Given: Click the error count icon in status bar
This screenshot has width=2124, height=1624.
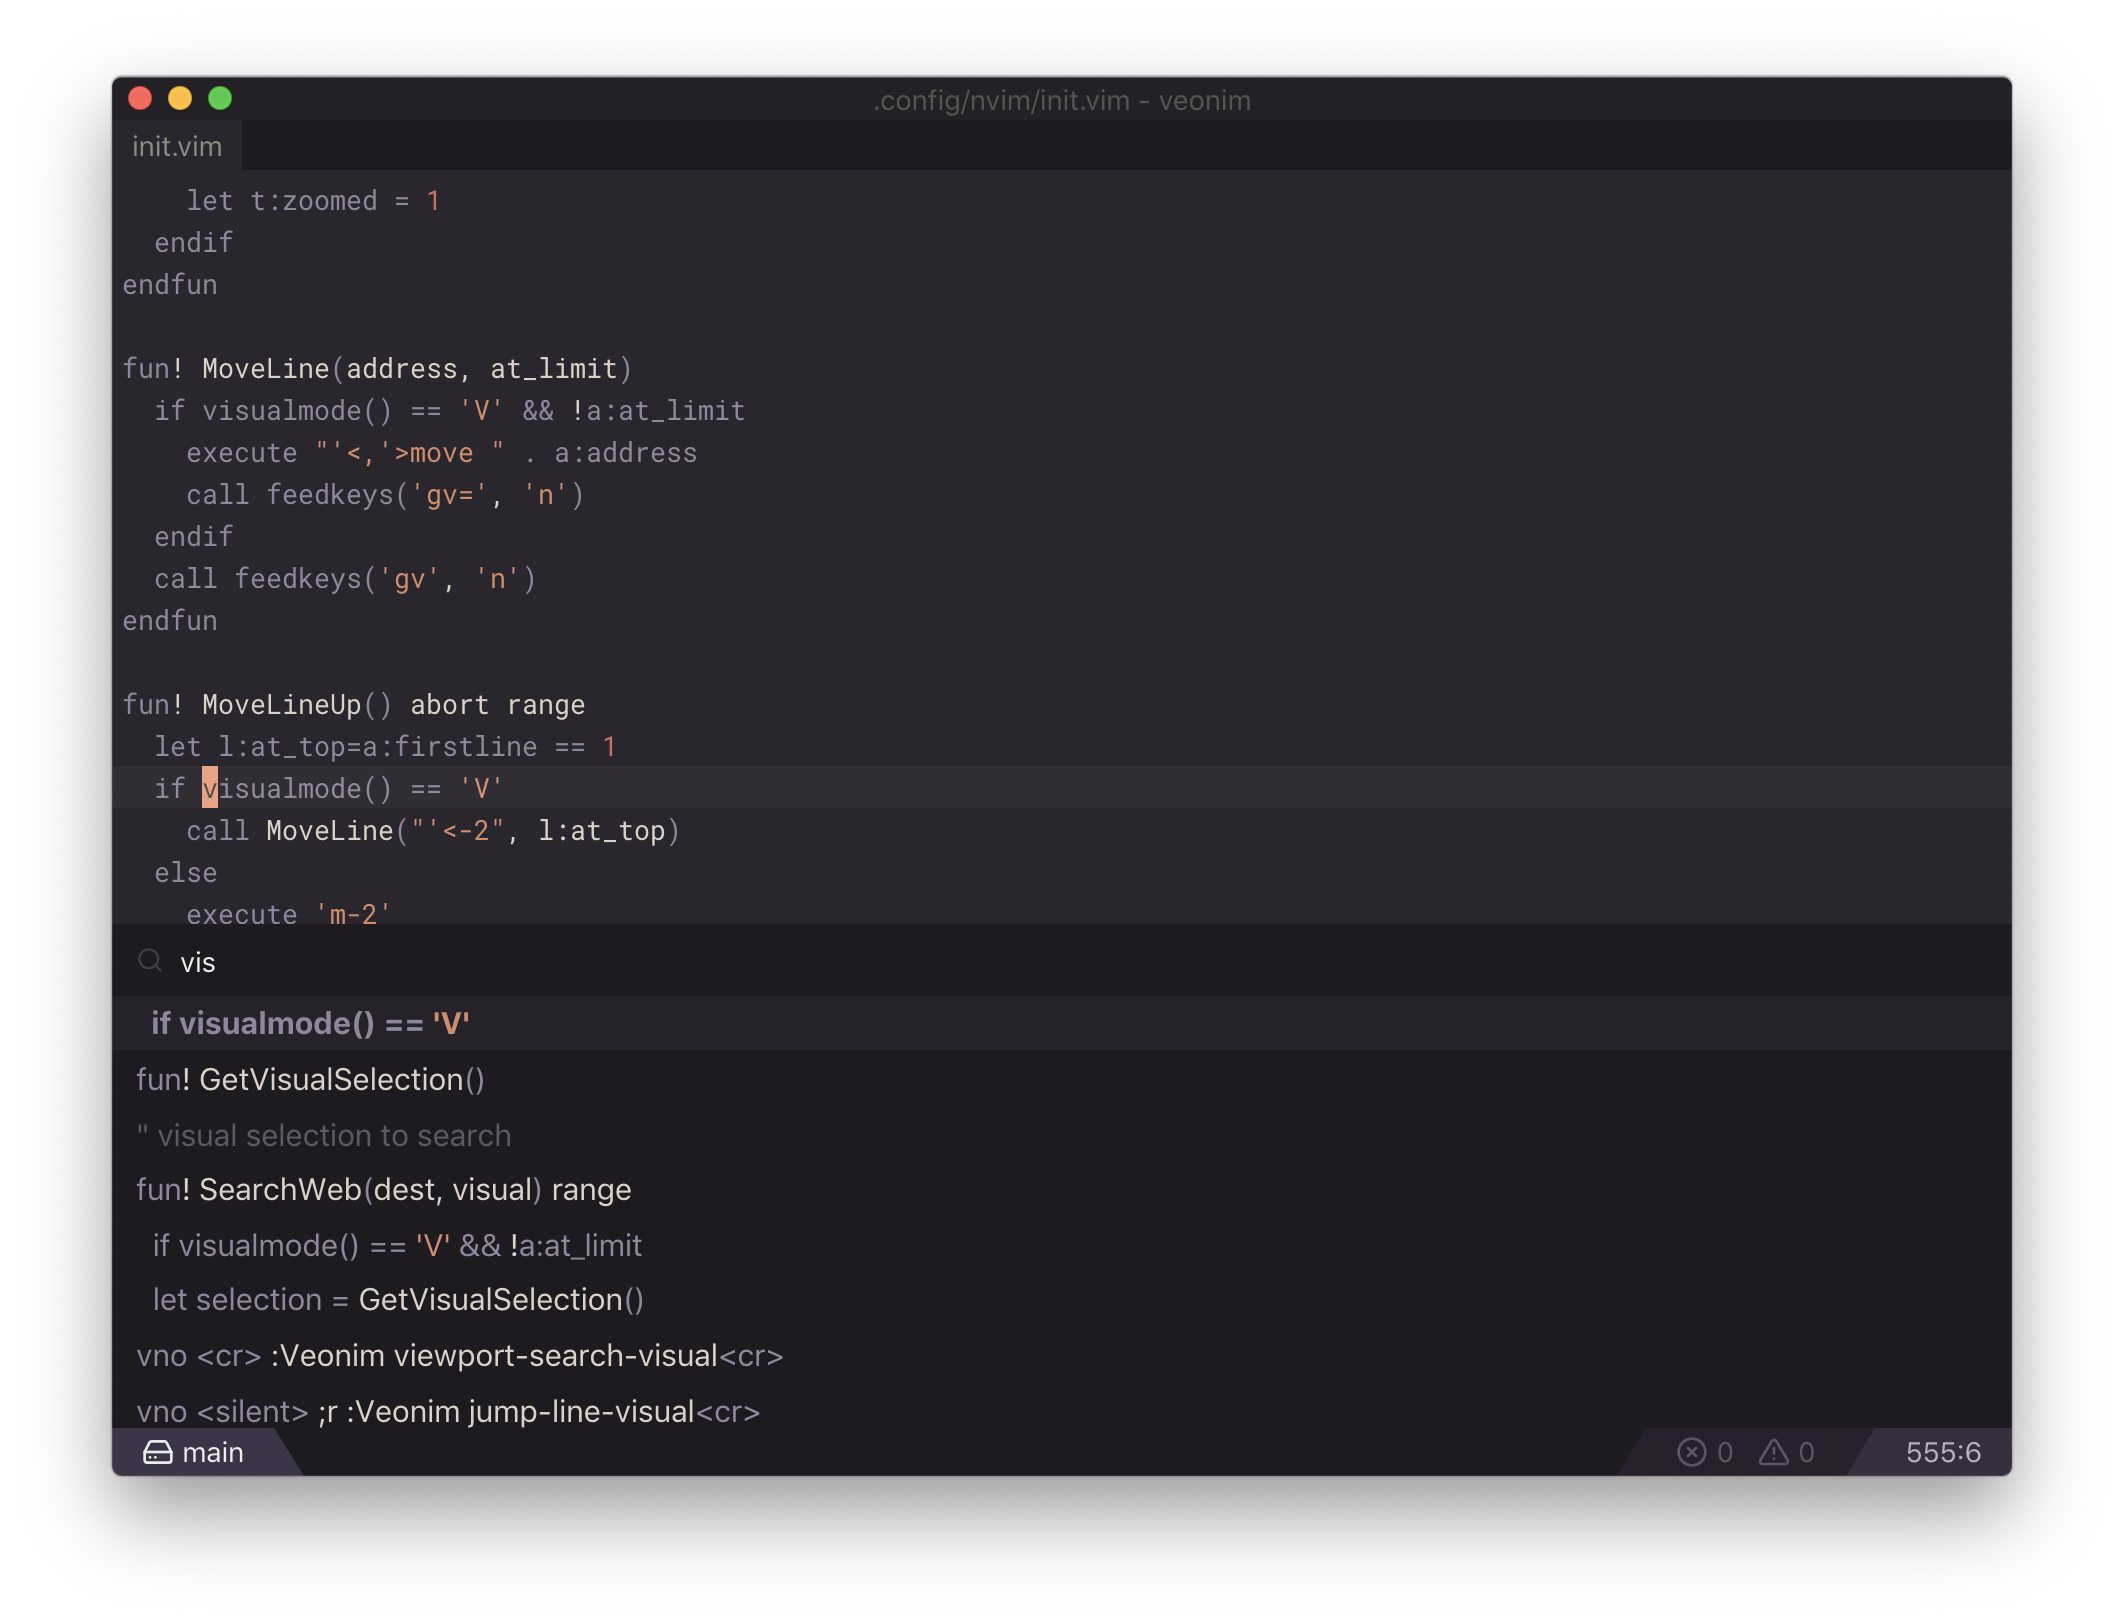Looking at the screenshot, I should click(1691, 1452).
